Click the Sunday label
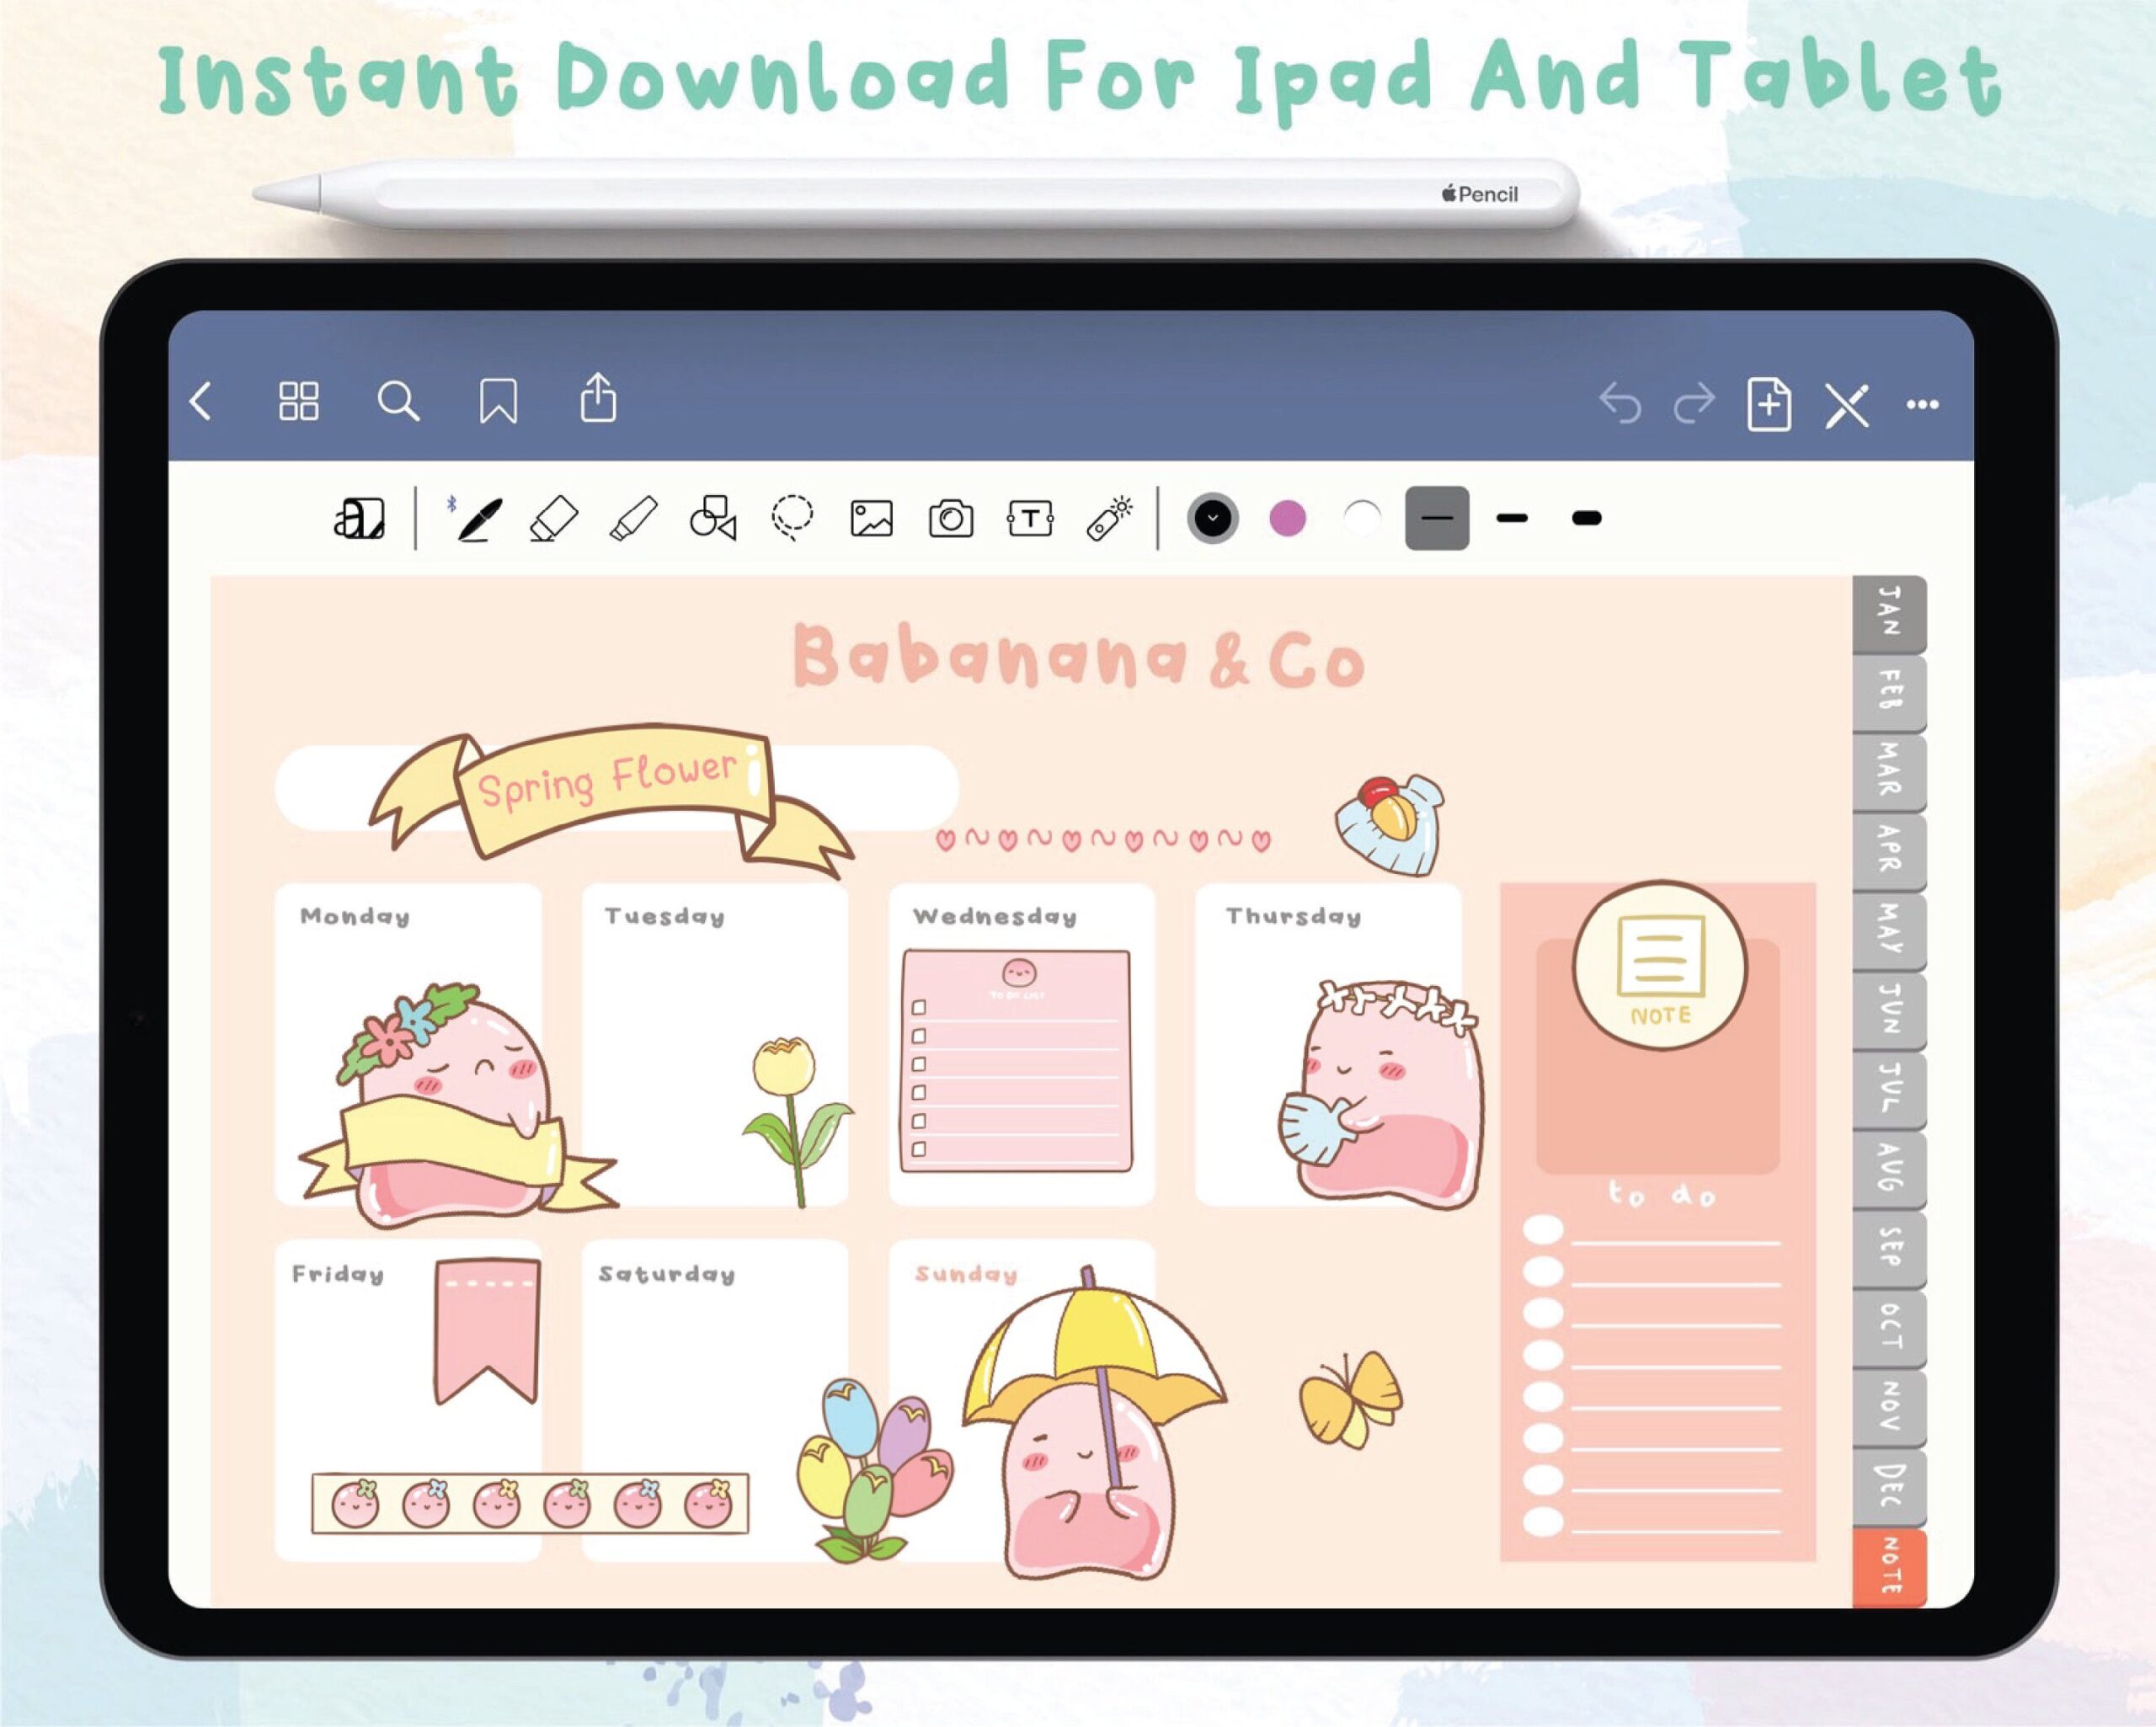Image resolution: width=2156 pixels, height=1727 pixels. point(966,1274)
